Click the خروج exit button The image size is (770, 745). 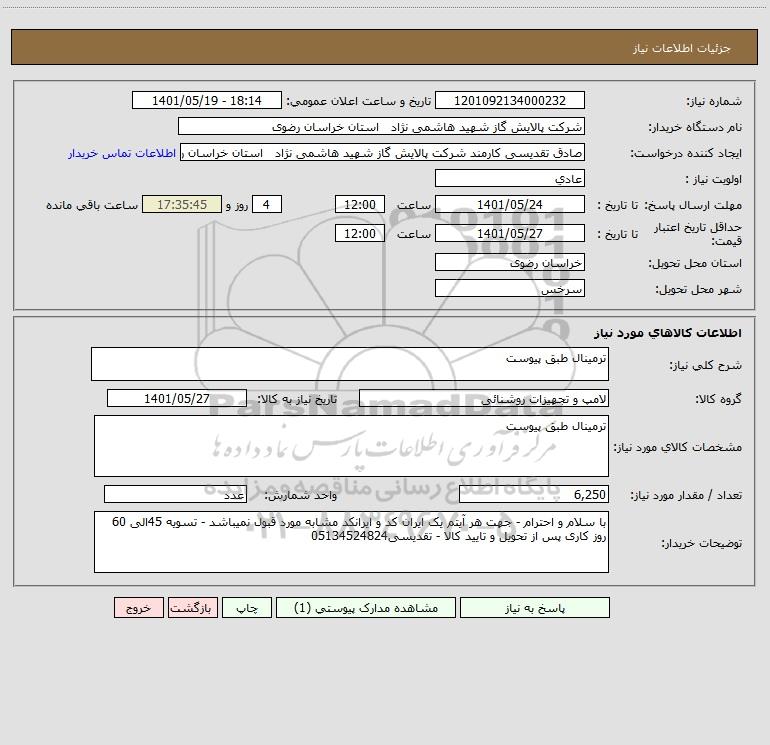pyautogui.click(x=138, y=607)
